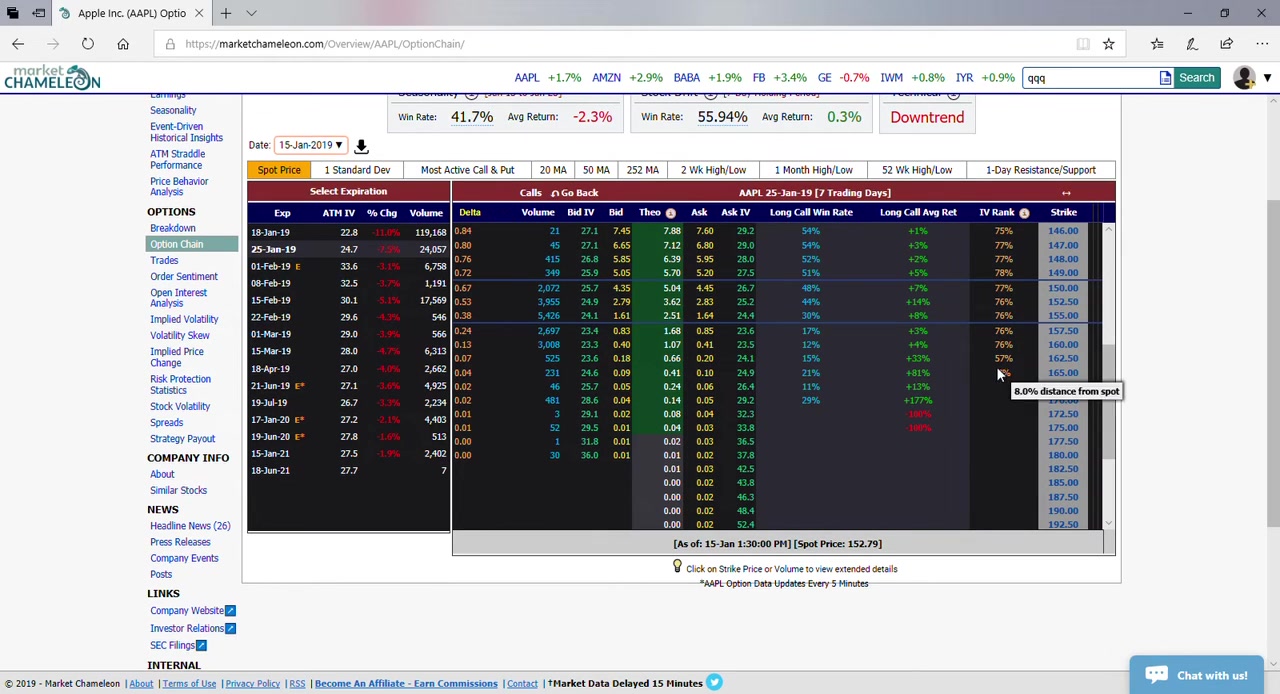
Task: Click the info icon next to Theo column
Action: (x=670, y=213)
